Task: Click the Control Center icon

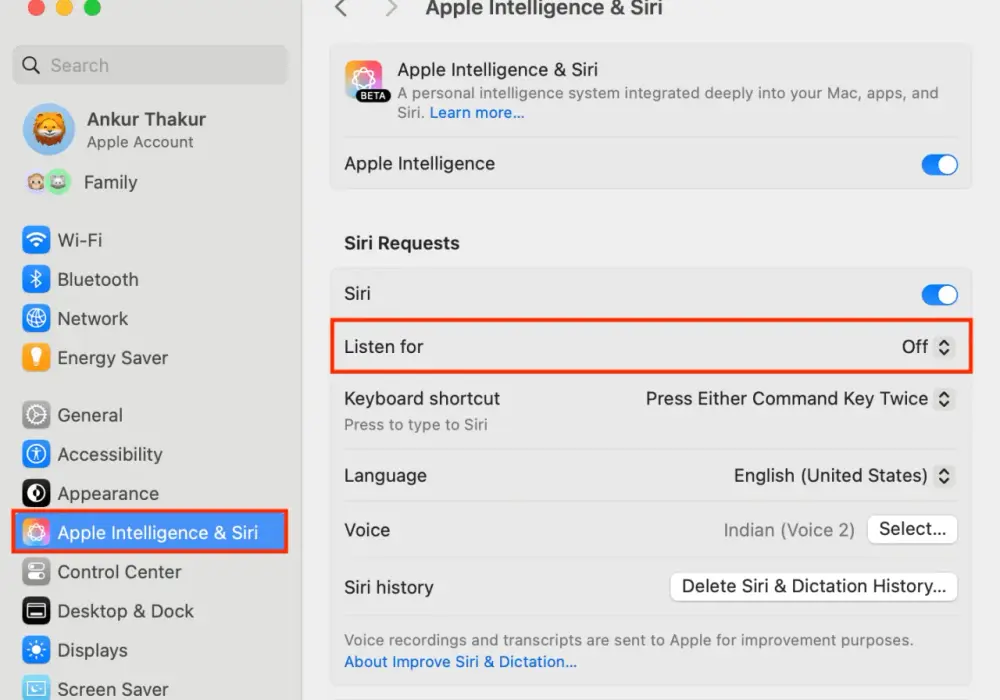Action: pos(36,572)
